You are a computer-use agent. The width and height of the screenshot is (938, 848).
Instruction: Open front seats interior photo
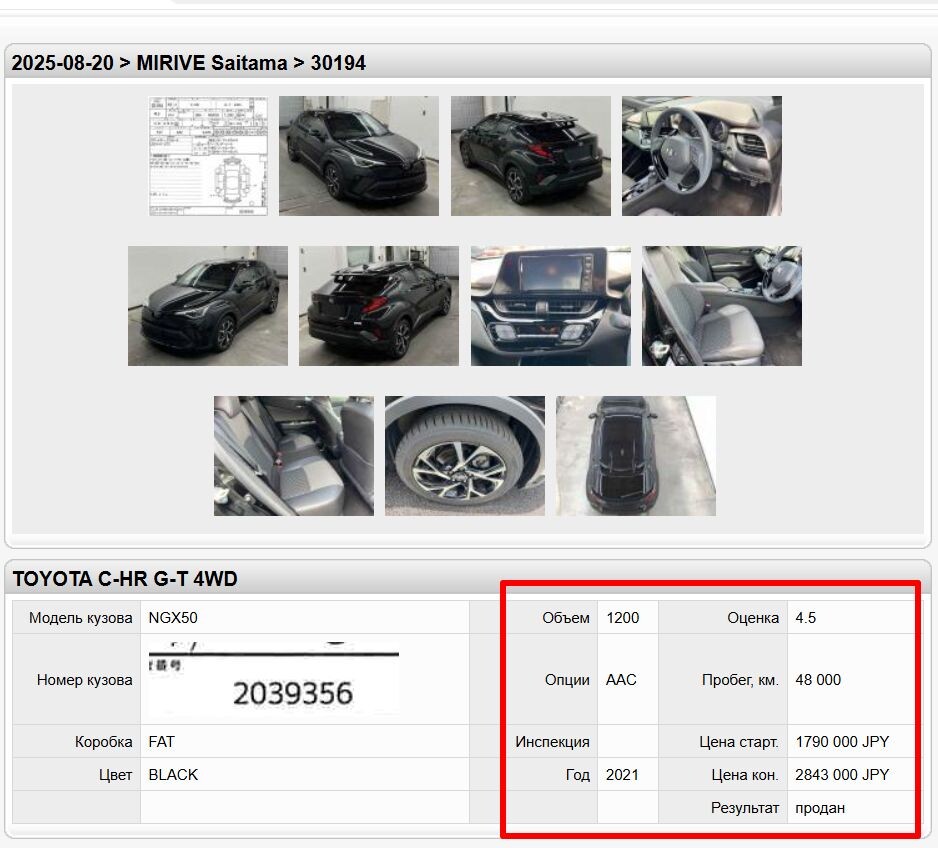coord(722,306)
